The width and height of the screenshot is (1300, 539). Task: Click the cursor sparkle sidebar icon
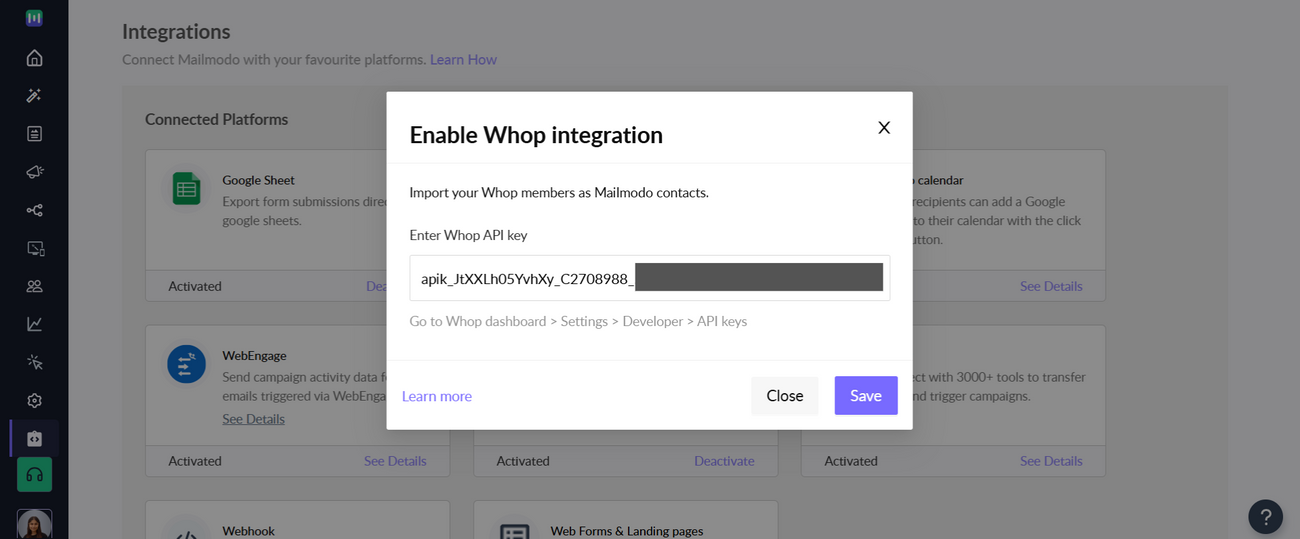[x=34, y=362]
